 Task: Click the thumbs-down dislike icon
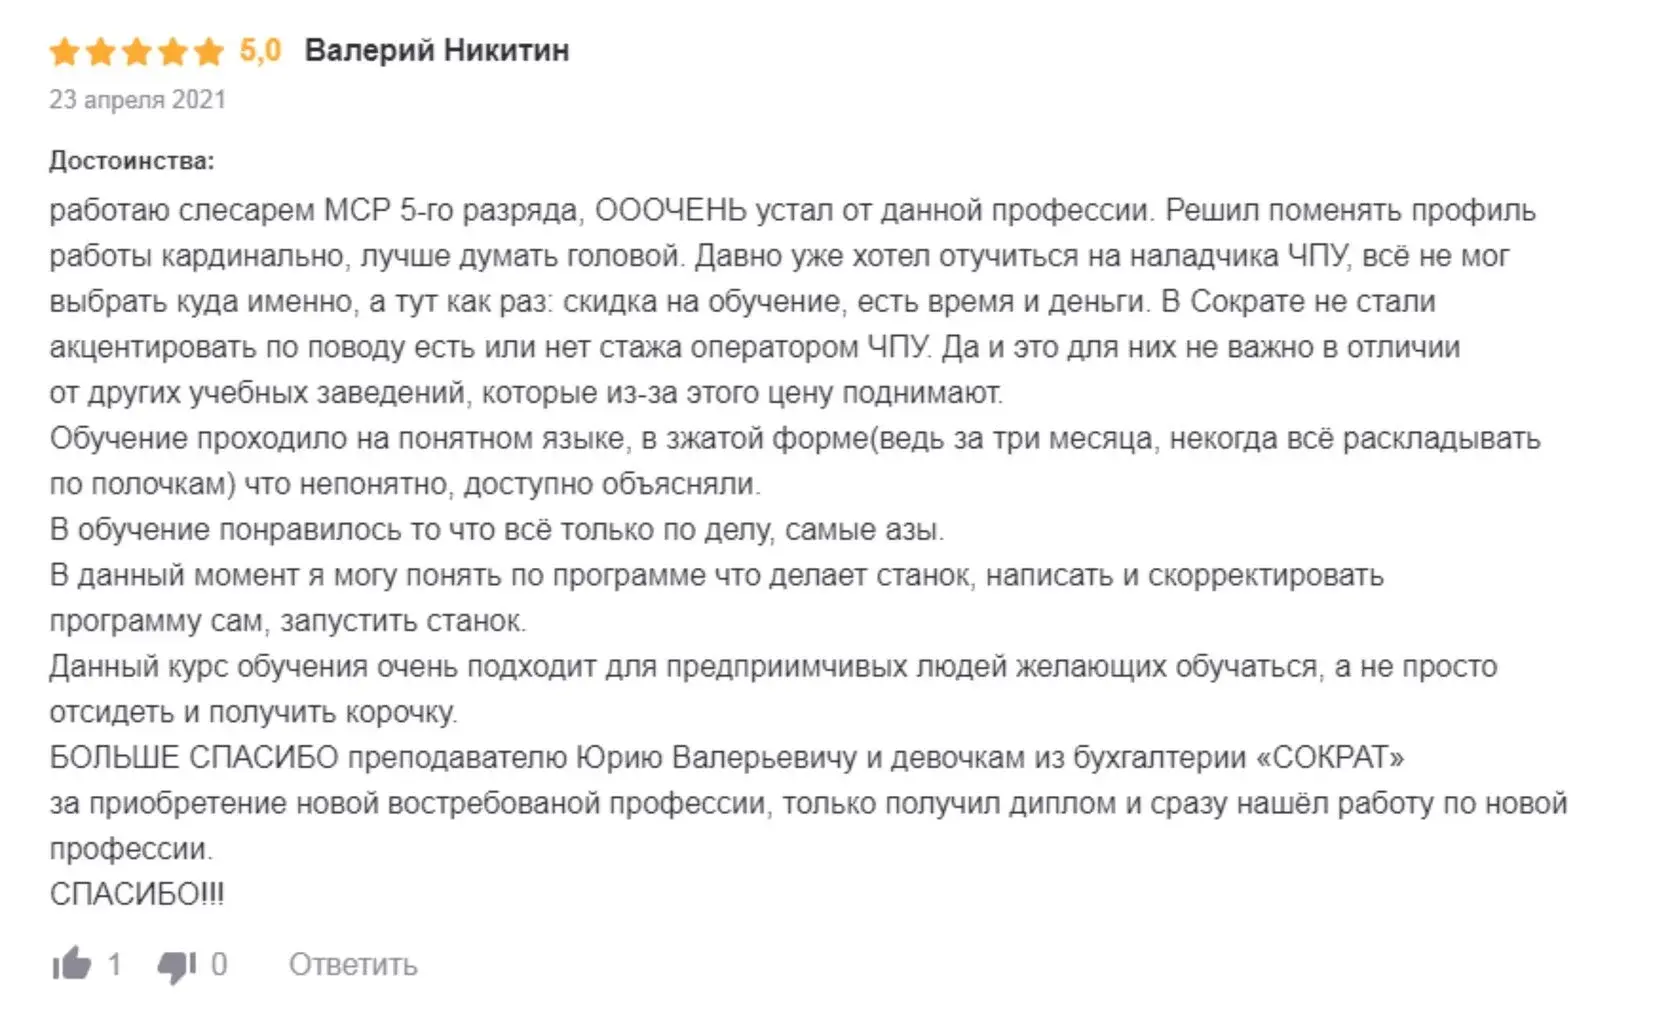177,965
